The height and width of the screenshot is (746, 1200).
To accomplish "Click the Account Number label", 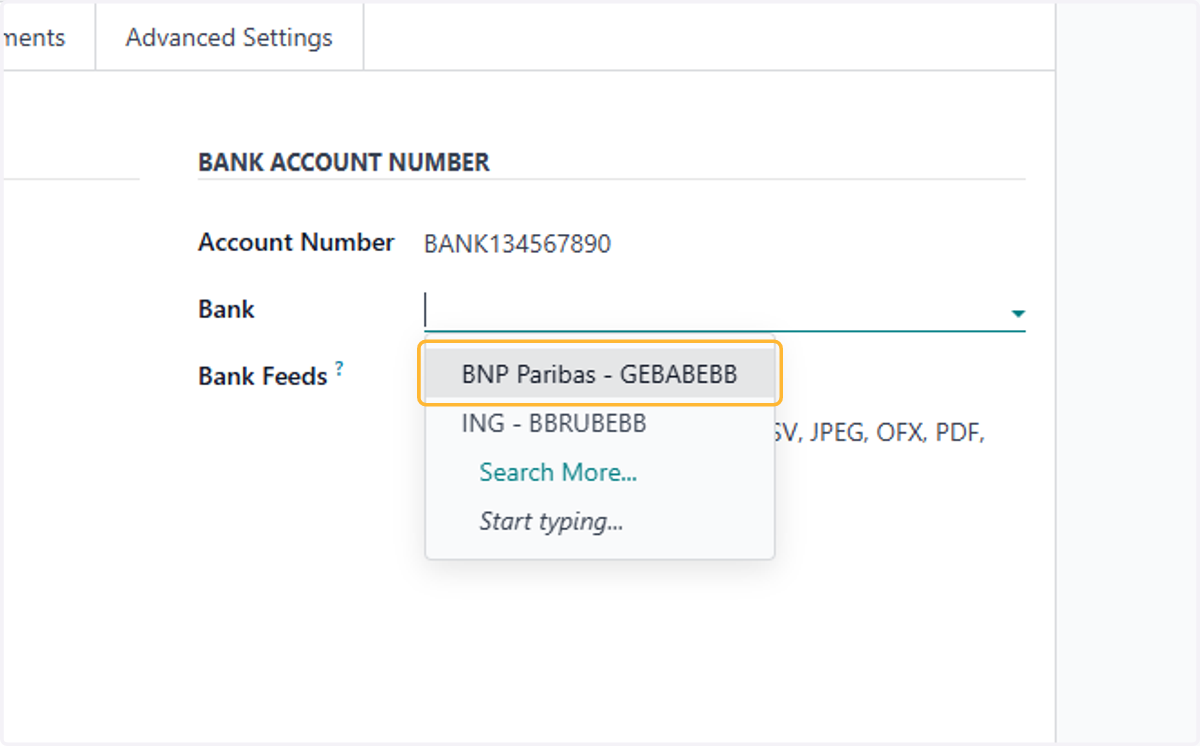I will [296, 243].
